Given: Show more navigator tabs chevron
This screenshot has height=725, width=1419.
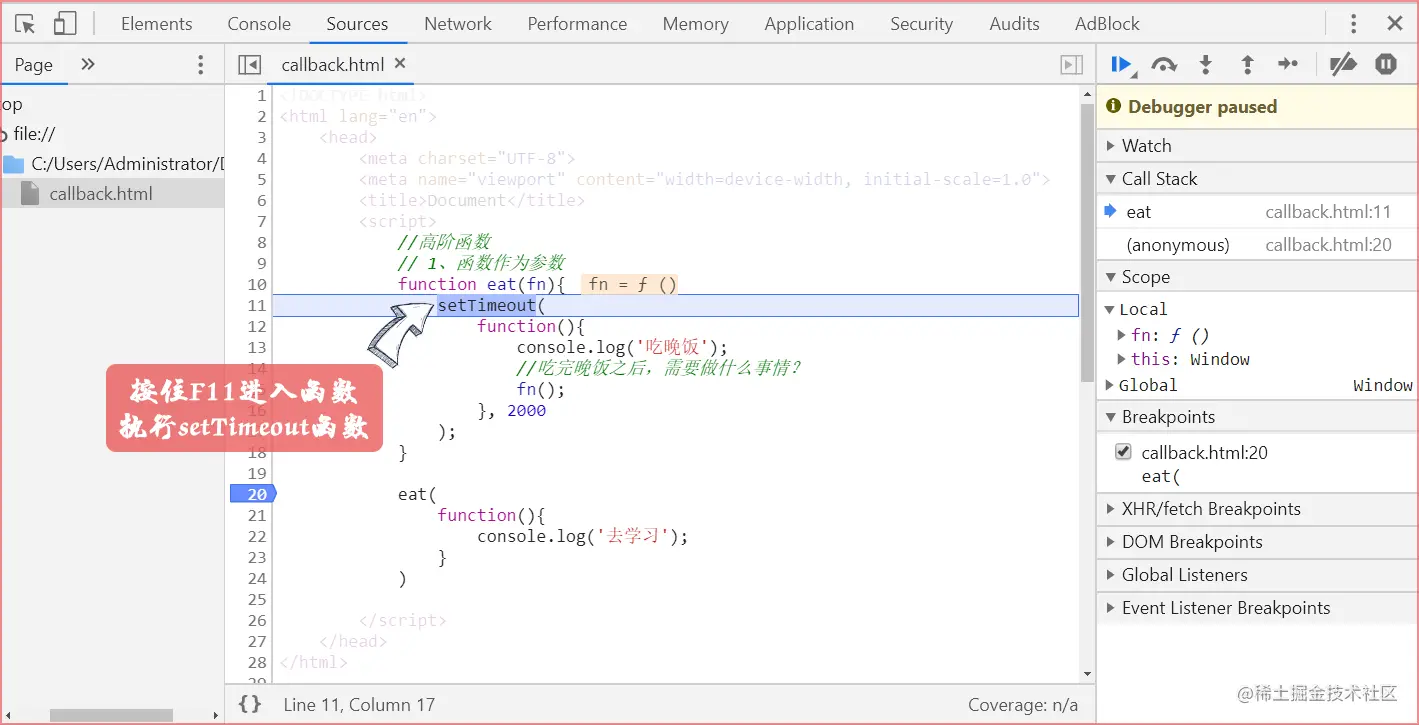Looking at the screenshot, I should tap(88, 65).
